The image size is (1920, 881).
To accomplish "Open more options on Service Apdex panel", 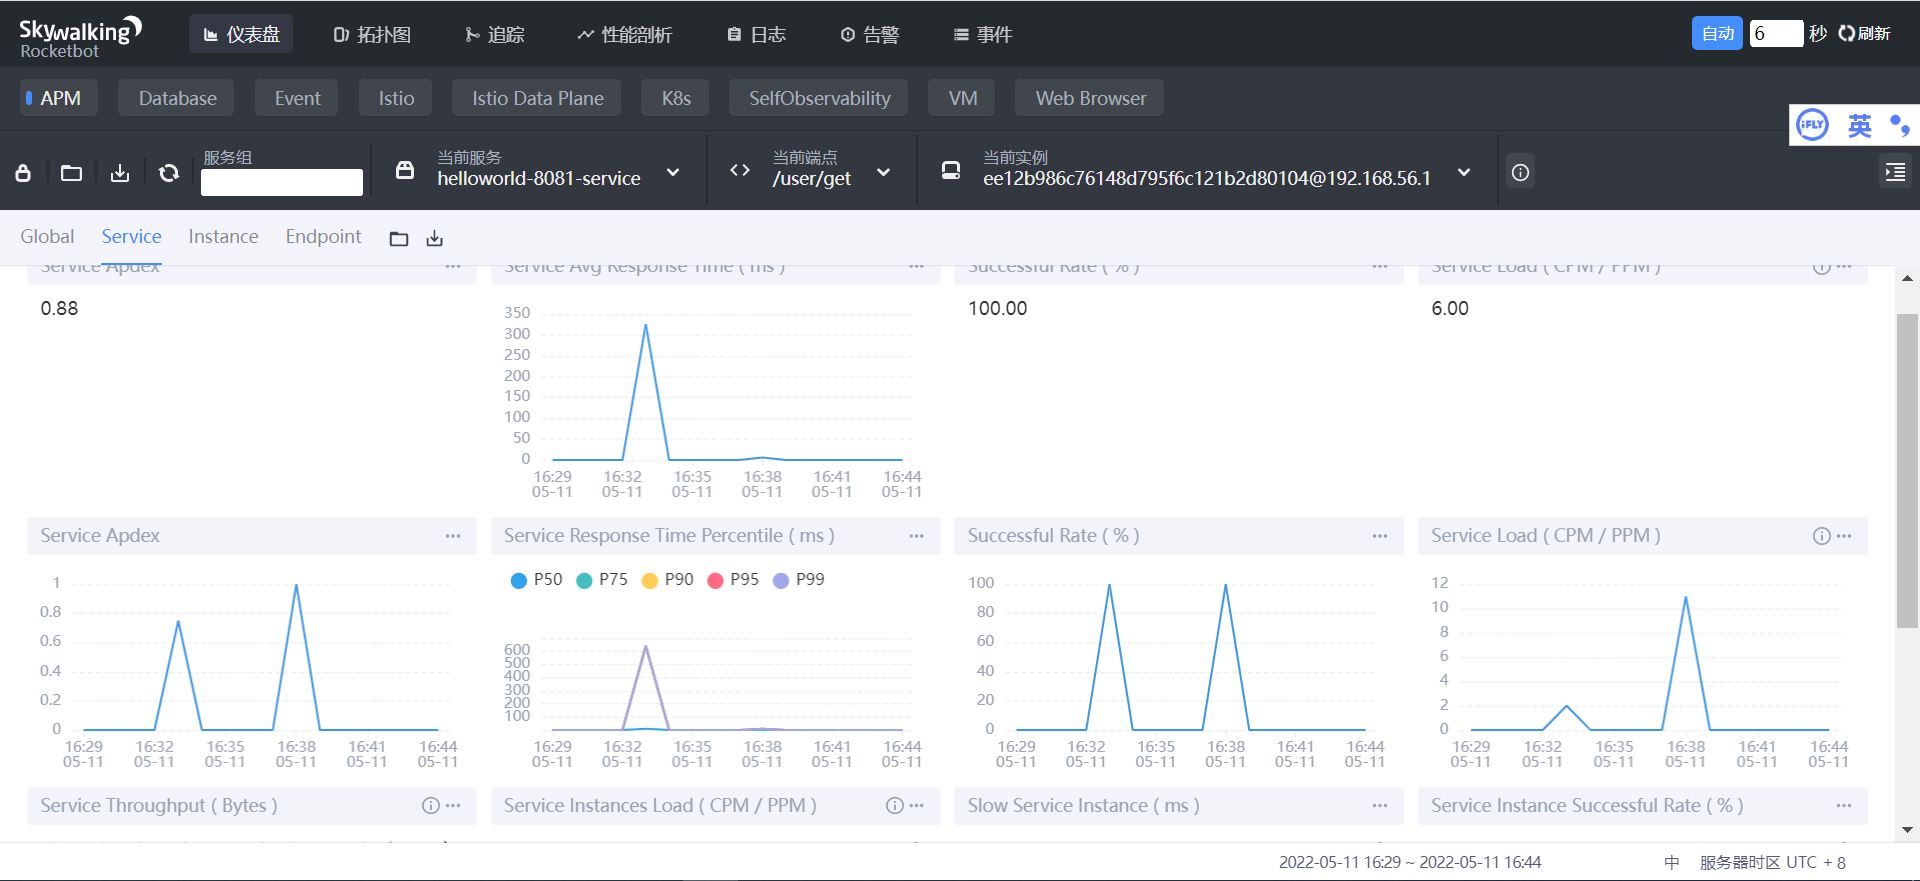I will (453, 536).
